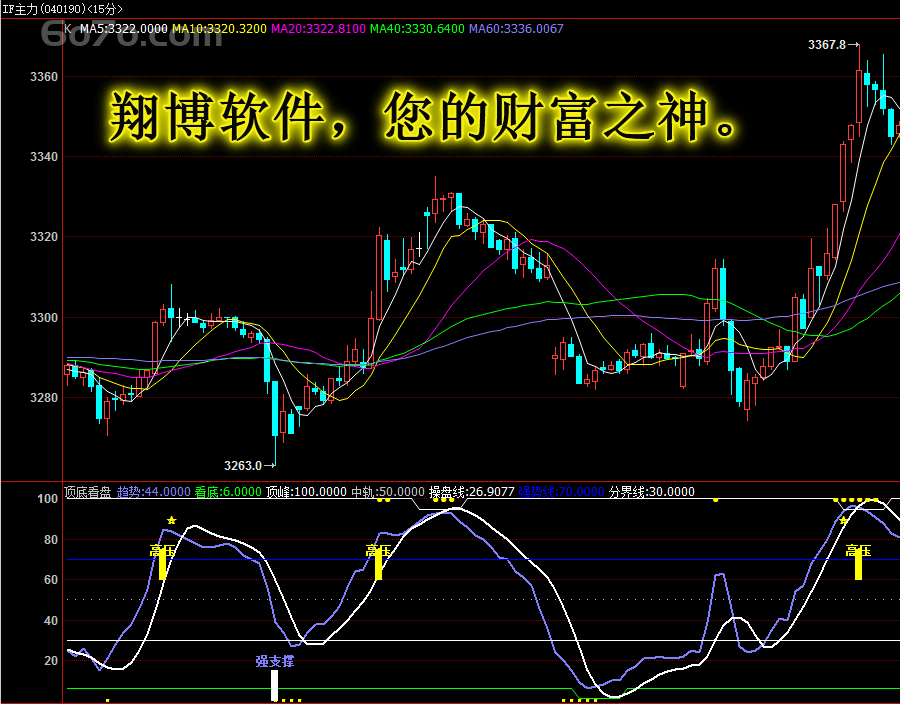
Task: Click the IF主力(040190) chart title
Action: pyautogui.click(x=63, y=9)
